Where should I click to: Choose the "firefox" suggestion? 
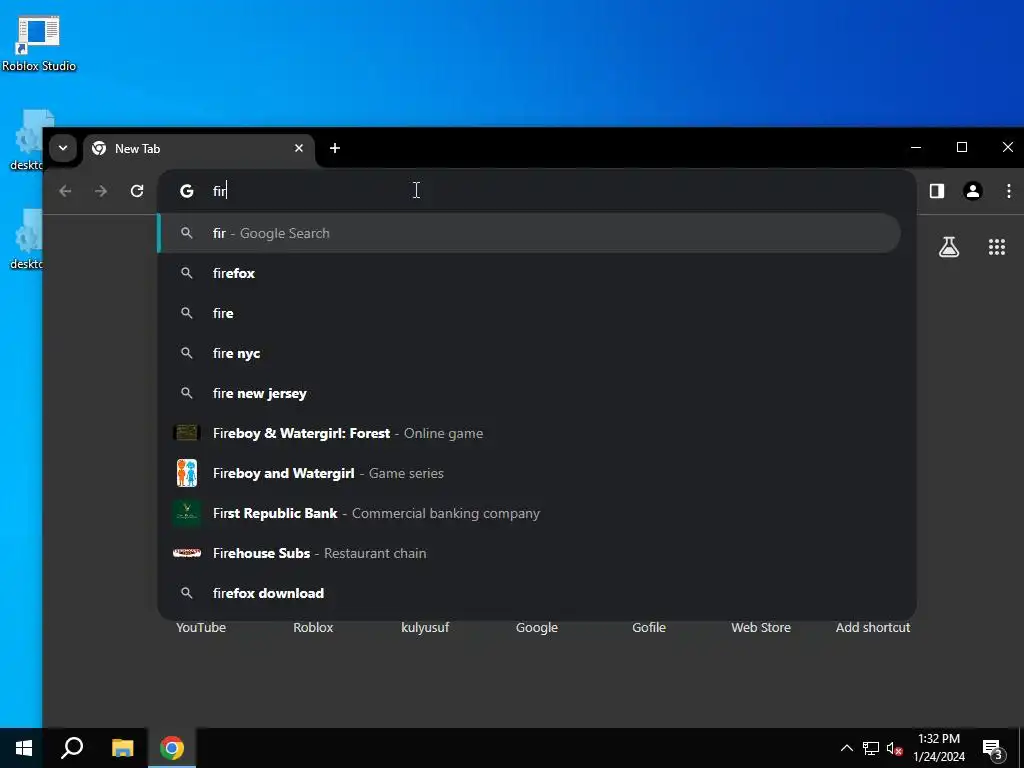click(530, 273)
